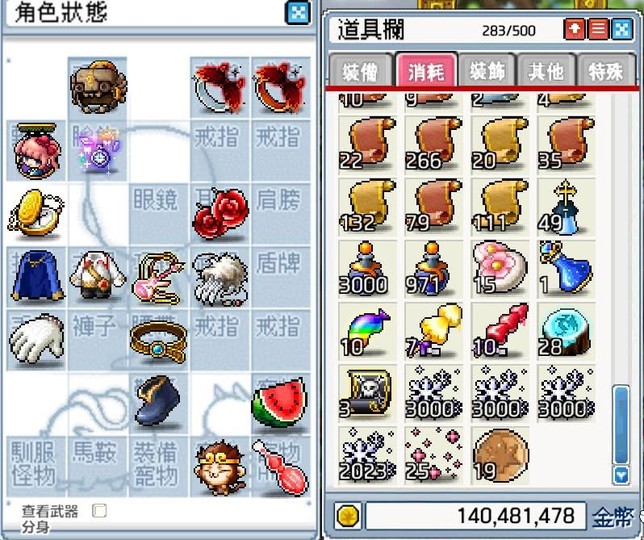Image resolution: width=644 pixels, height=540 pixels.
Task: Click the holy water bottle with 49
Action: 566,207
